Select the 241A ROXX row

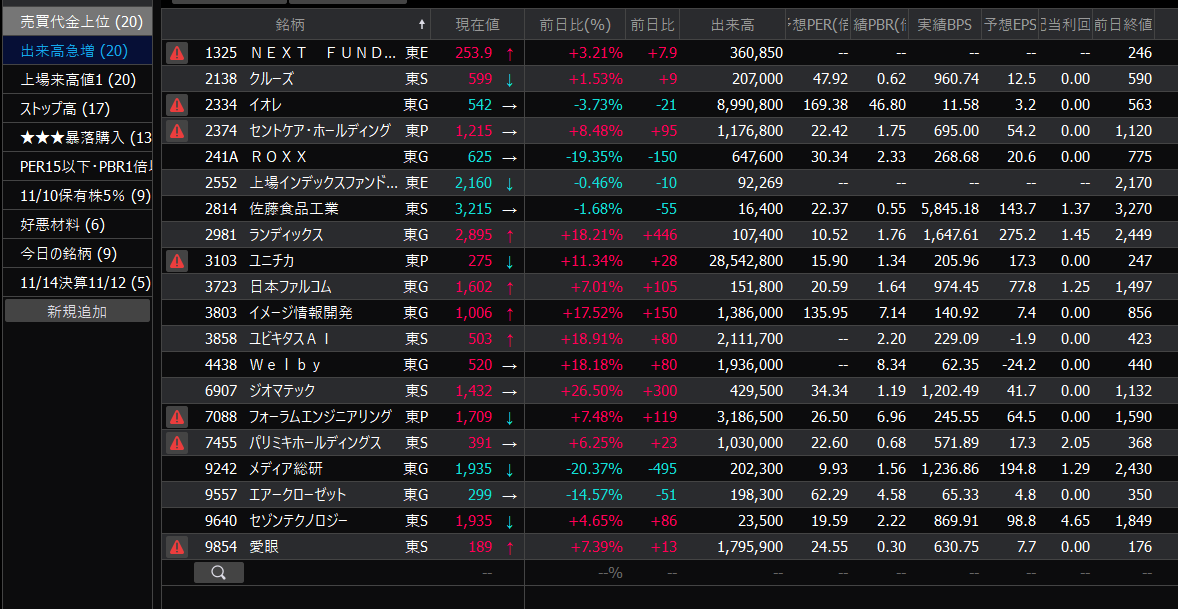pyautogui.click(x=278, y=156)
